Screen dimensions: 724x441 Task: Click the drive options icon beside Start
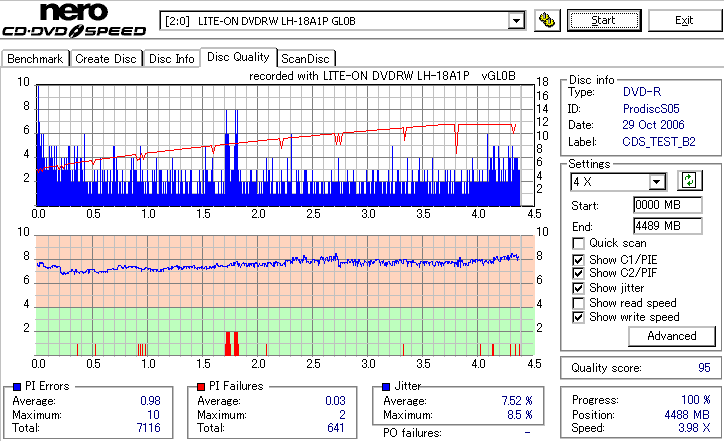(x=547, y=21)
